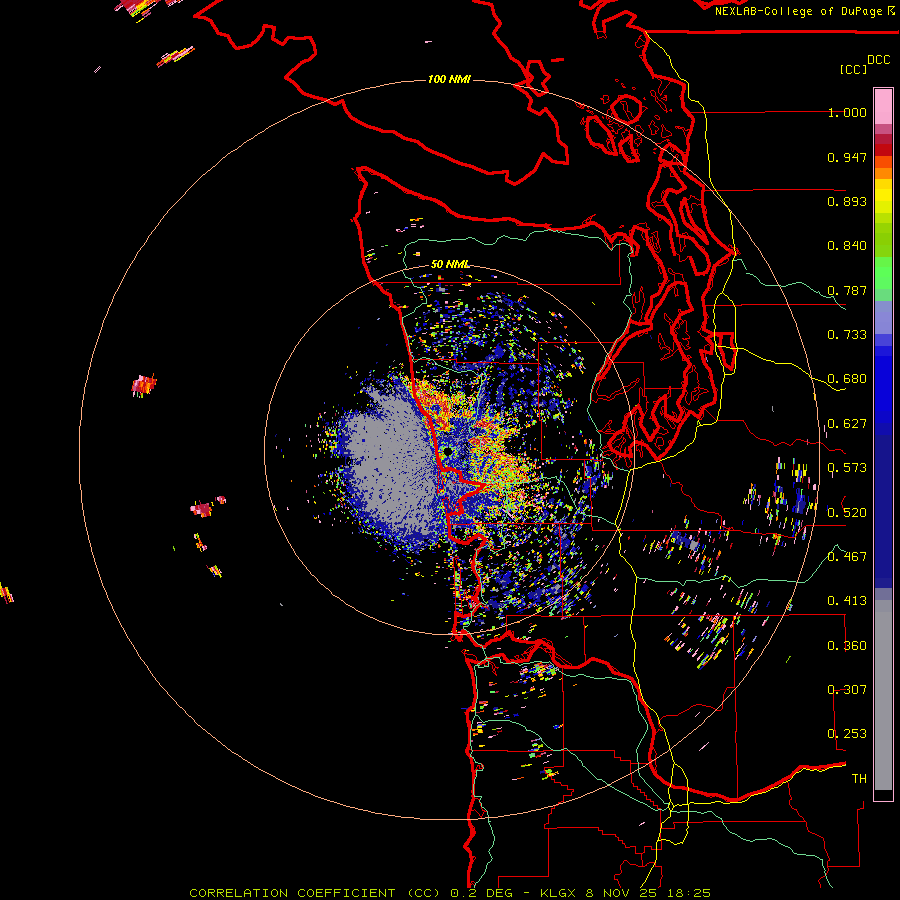The image size is (900, 900).
Task: Select the 0.413 legend value
Action: (x=847, y=601)
